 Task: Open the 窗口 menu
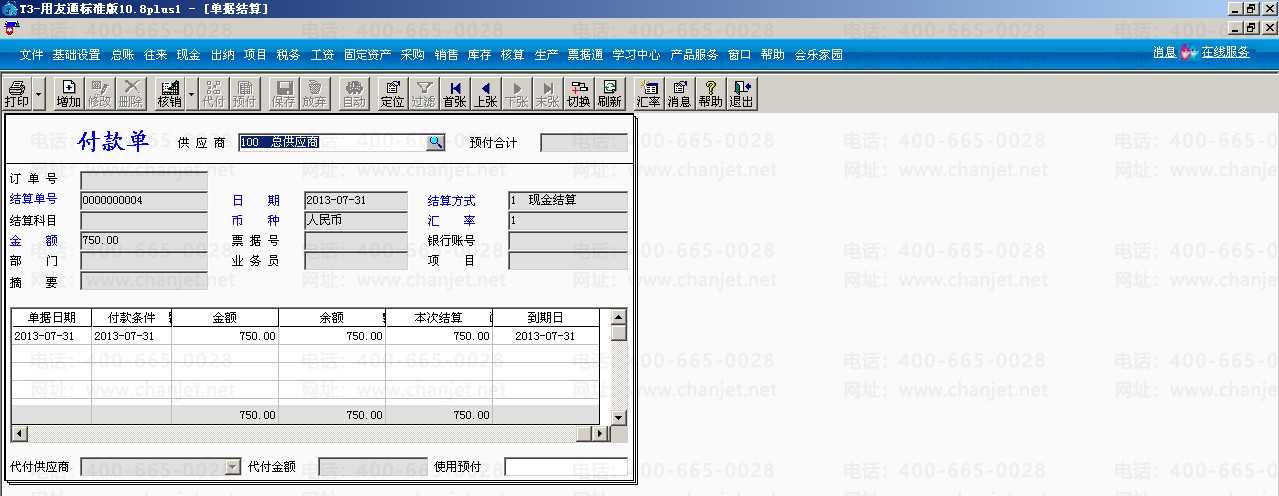739,55
